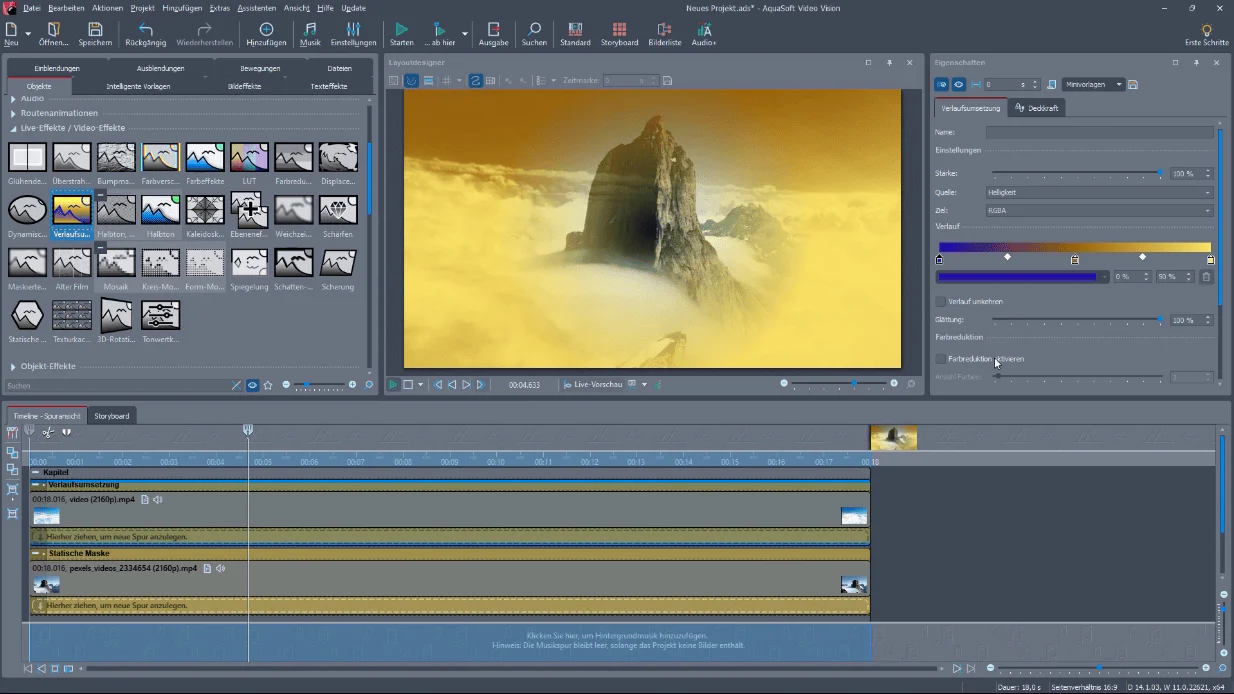Screen dimensions: 1234x694
Task: Select the Texturkachelung effect icon
Action: pos(72,315)
